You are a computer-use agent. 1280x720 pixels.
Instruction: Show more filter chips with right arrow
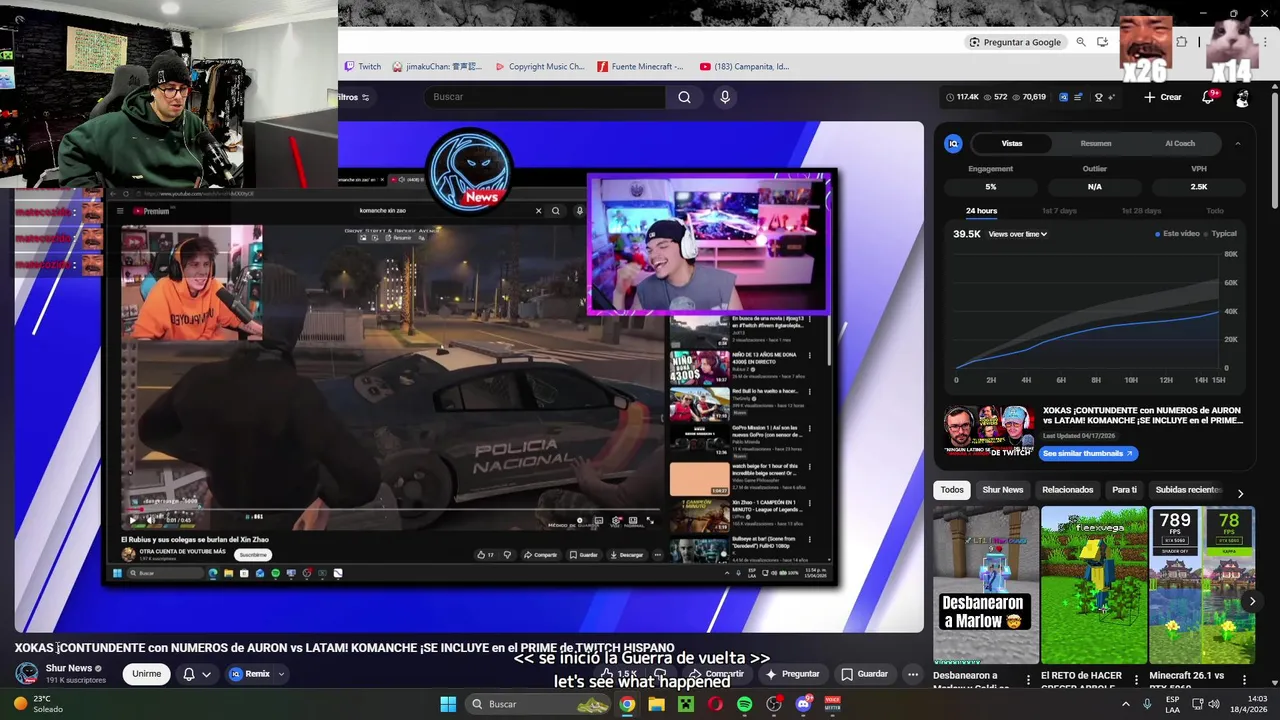1240,493
